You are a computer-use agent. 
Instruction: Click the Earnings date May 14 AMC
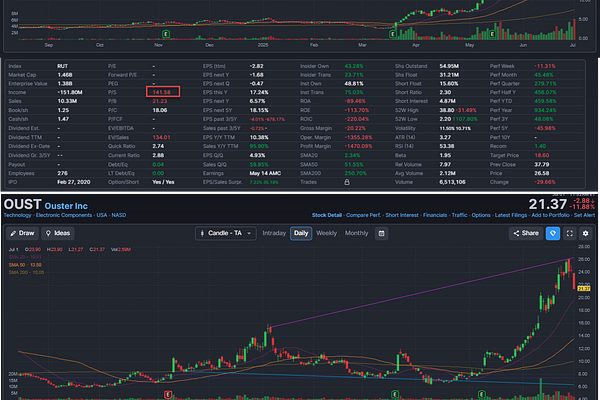coord(265,173)
